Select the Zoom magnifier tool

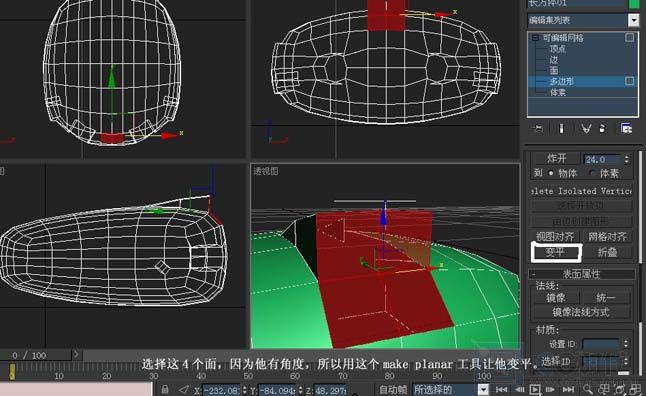click(588, 389)
